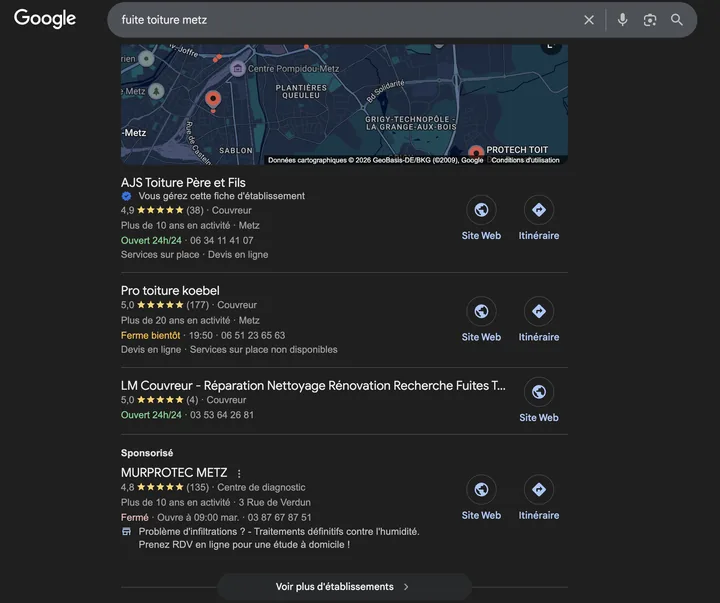Open Pro toiture koebel Site Web icon

point(481,311)
